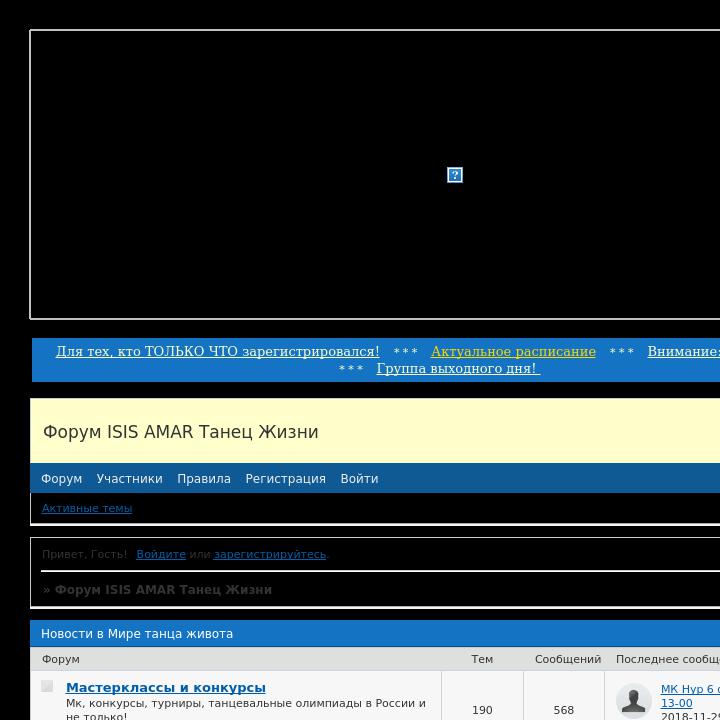The height and width of the screenshot is (720, 720).
Task: Click the message count '568'
Action: point(563,710)
